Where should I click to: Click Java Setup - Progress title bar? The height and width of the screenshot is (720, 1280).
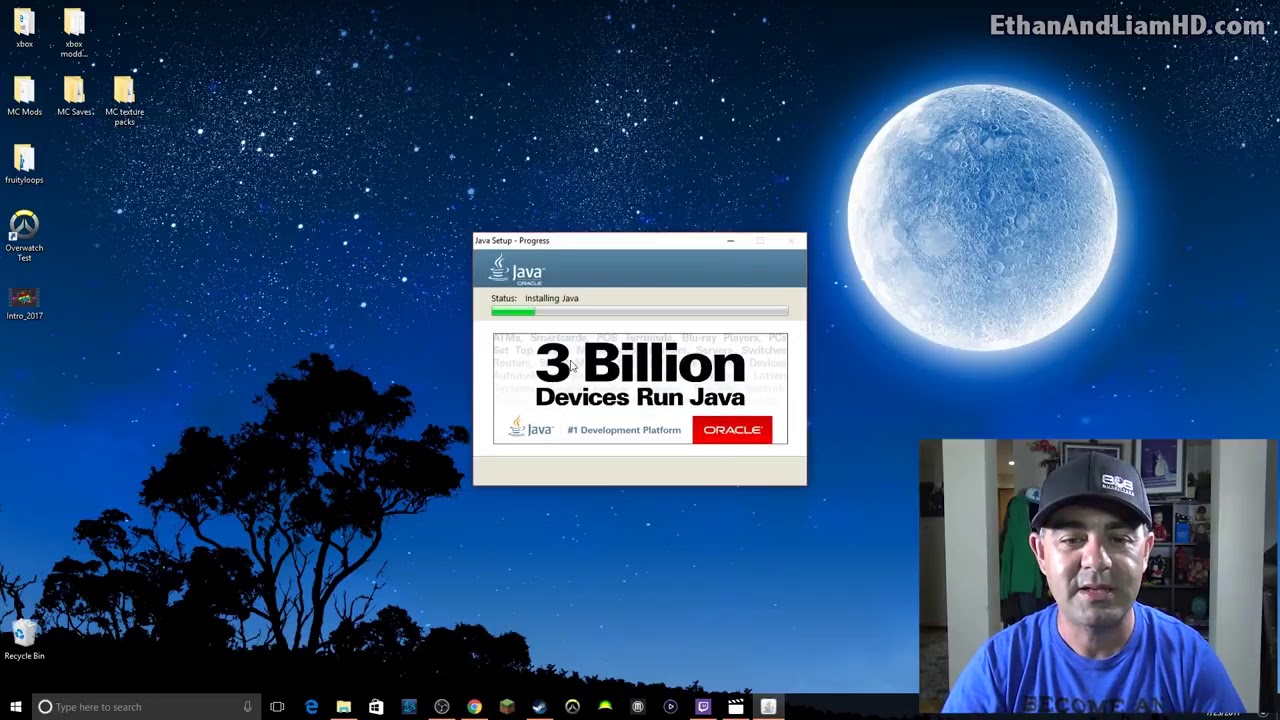click(x=640, y=240)
